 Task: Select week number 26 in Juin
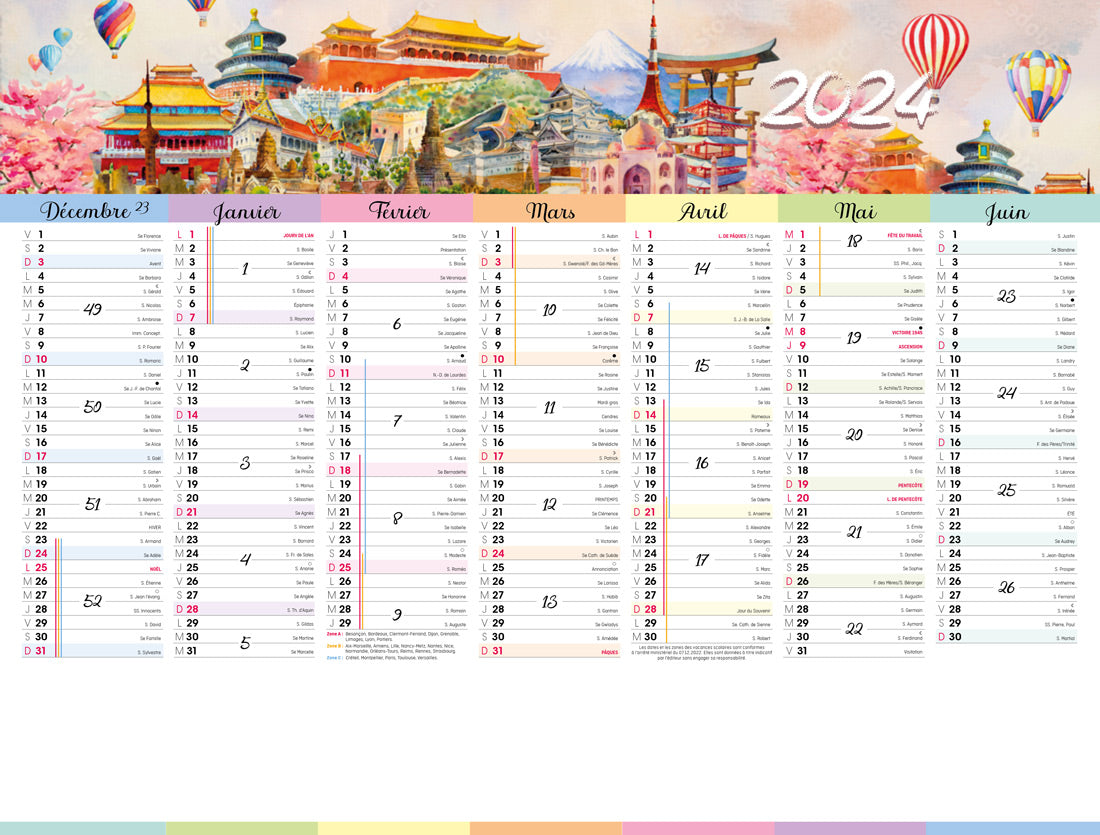click(x=1007, y=587)
